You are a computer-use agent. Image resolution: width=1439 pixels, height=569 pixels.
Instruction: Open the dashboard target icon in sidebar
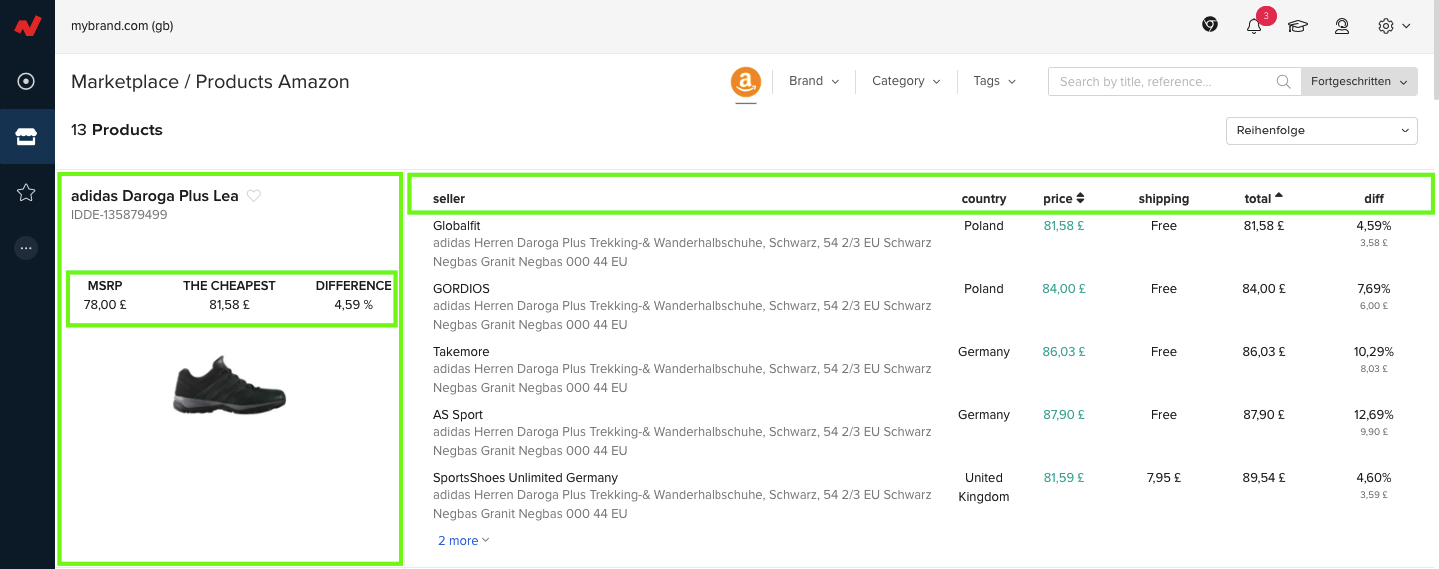coord(27,81)
